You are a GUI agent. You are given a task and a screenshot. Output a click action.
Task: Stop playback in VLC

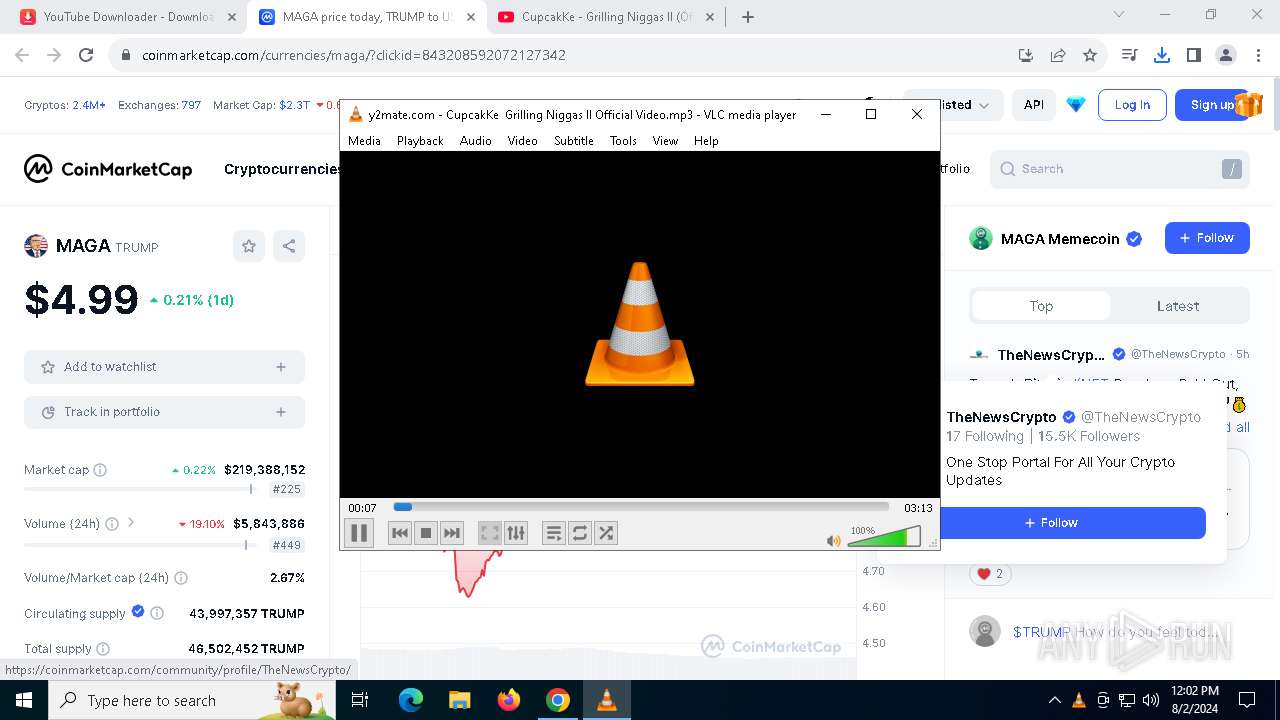(x=426, y=533)
